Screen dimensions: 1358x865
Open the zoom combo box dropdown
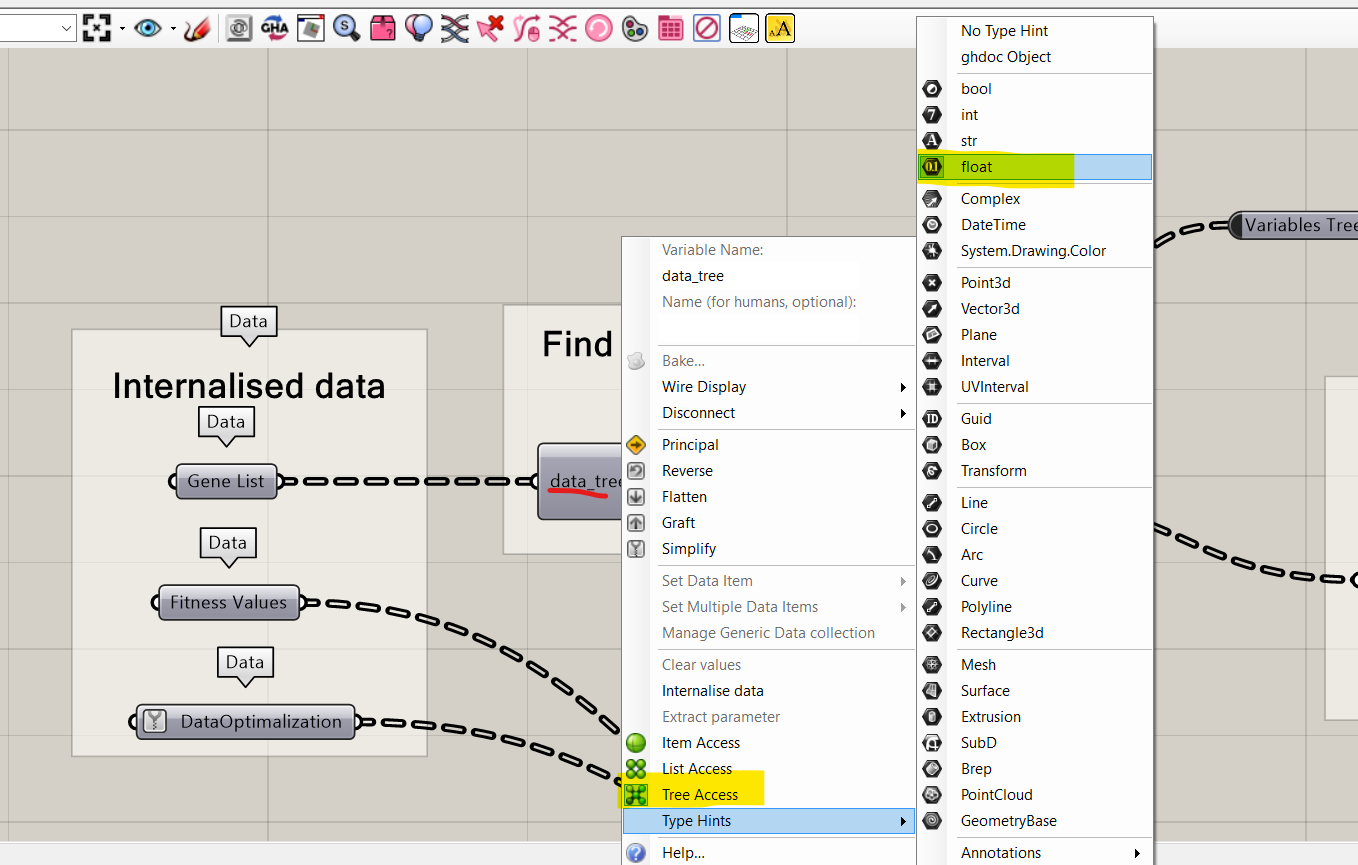pos(67,29)
